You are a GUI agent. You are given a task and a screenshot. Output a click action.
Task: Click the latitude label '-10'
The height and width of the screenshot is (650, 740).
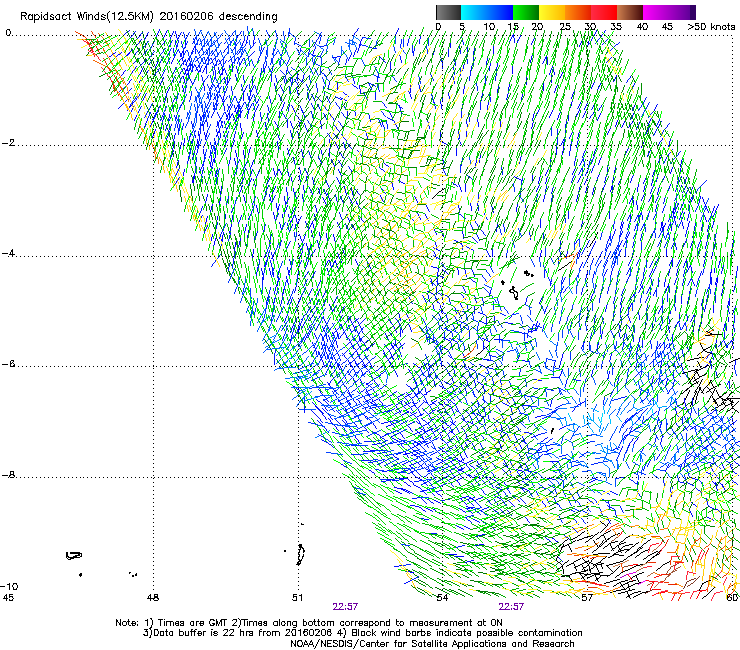coord(9,586)
